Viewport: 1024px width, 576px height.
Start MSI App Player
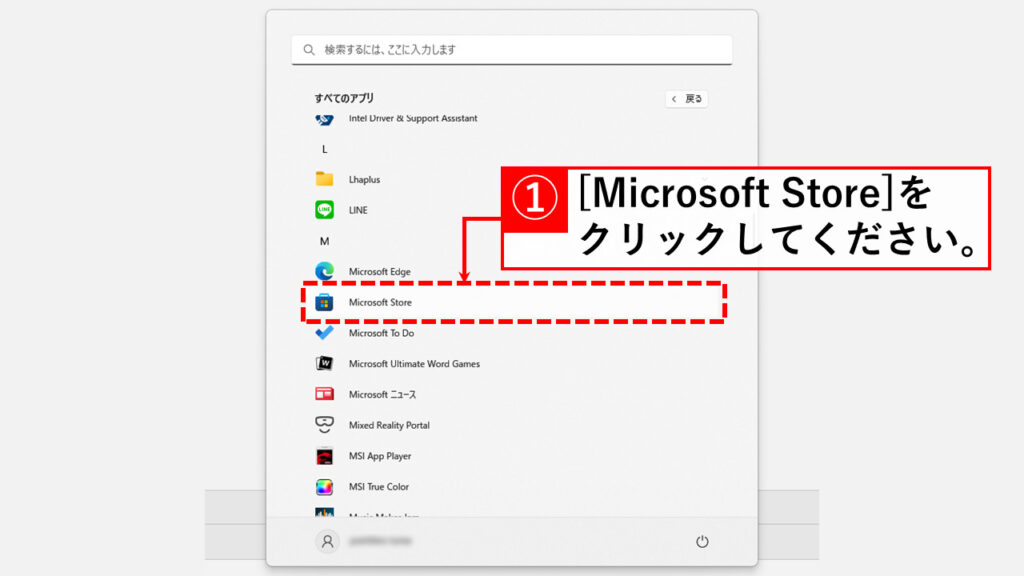click(379, 456)
